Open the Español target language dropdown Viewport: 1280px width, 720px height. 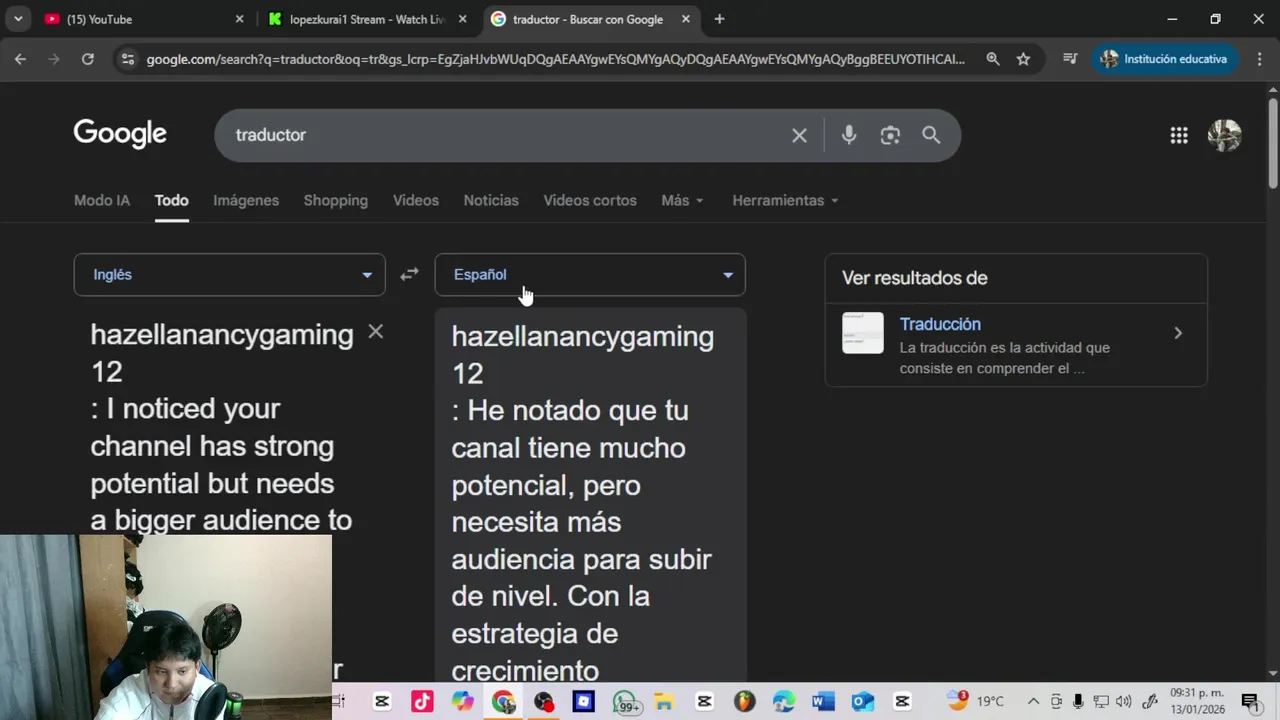coord(590,274)
